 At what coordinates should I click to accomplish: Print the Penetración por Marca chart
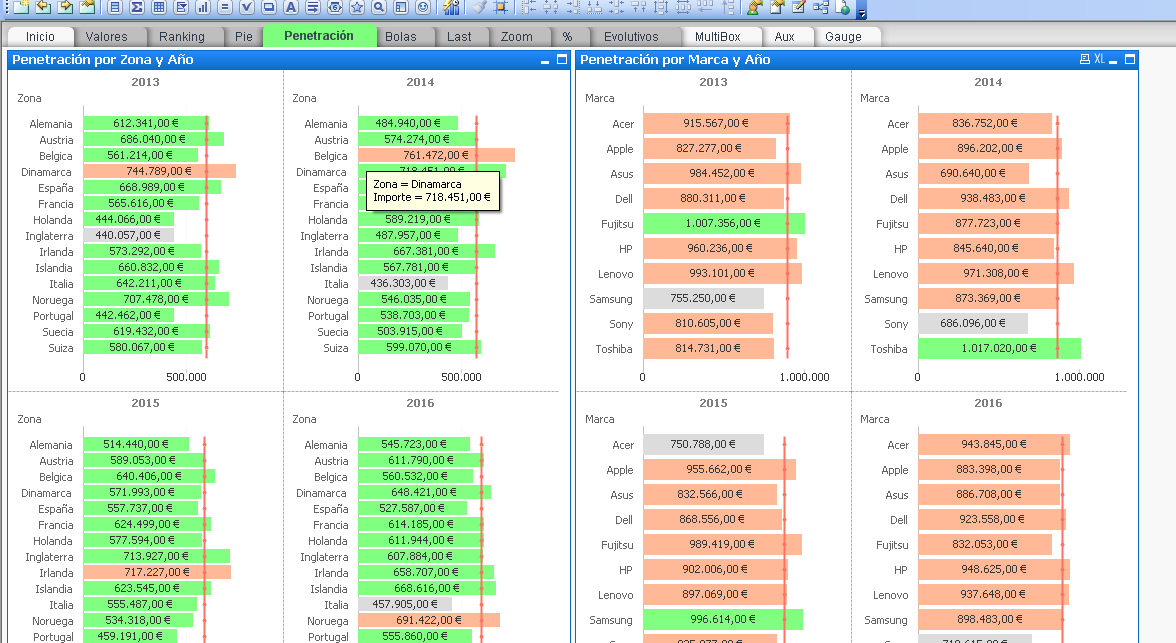(1084, 59)
